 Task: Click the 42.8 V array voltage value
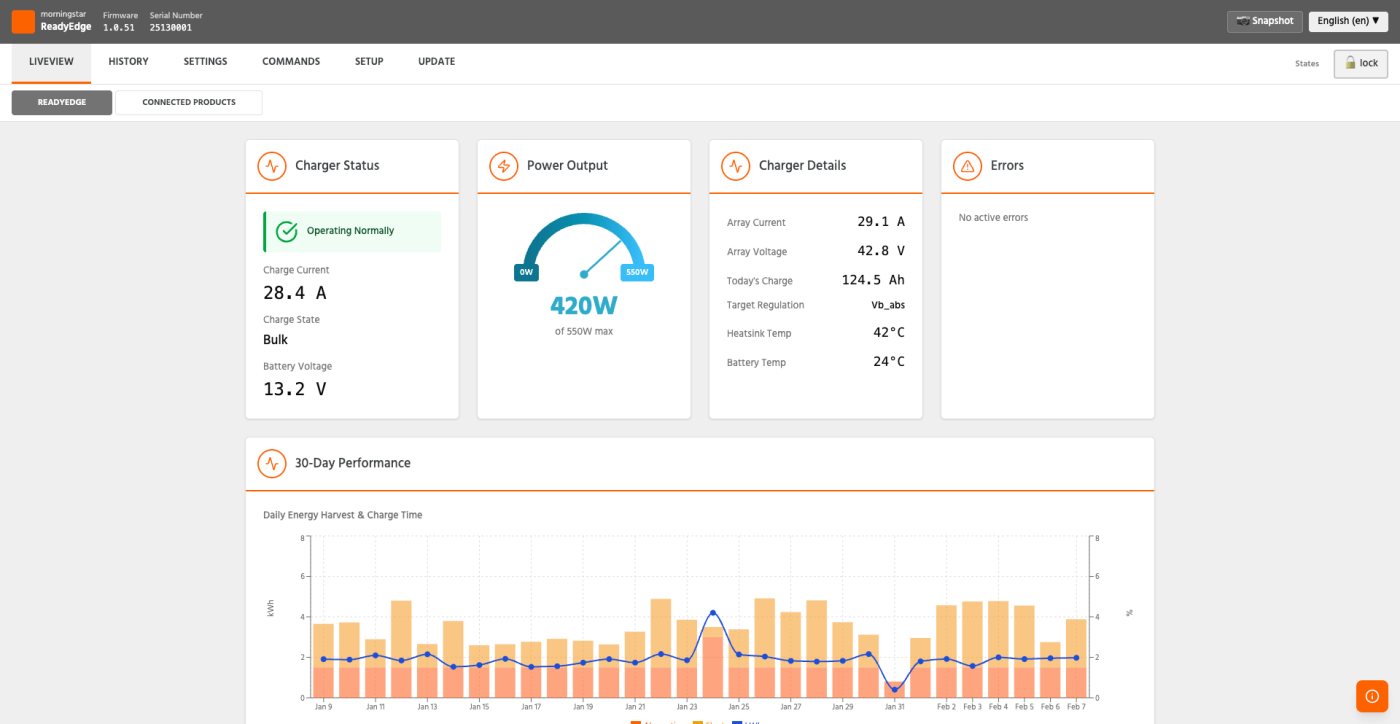881,251
